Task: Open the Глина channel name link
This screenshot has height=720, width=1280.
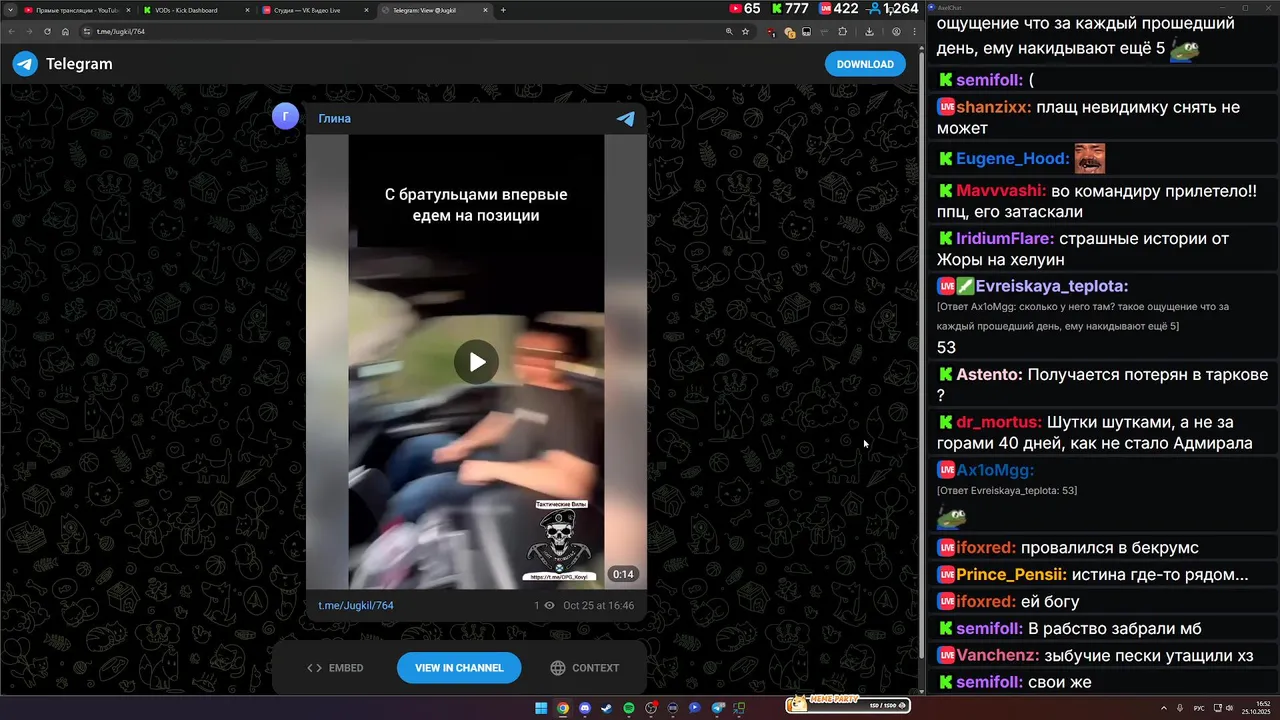Action: [334, 118]
